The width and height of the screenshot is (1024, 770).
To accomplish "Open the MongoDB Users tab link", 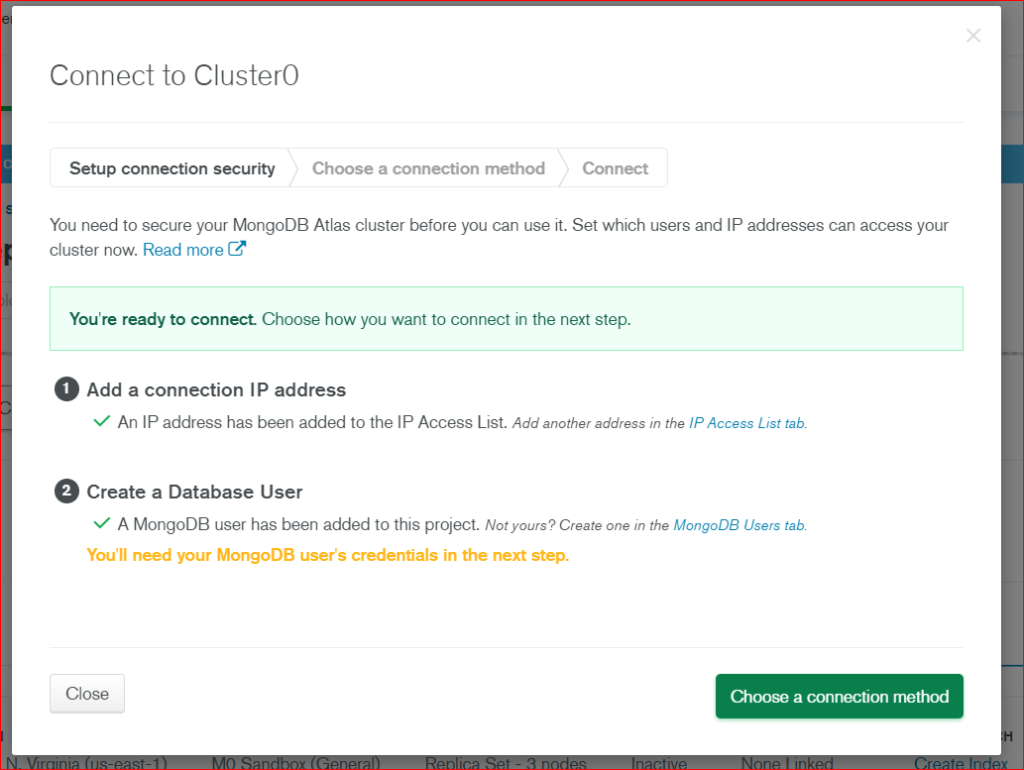I will point(739,525).
